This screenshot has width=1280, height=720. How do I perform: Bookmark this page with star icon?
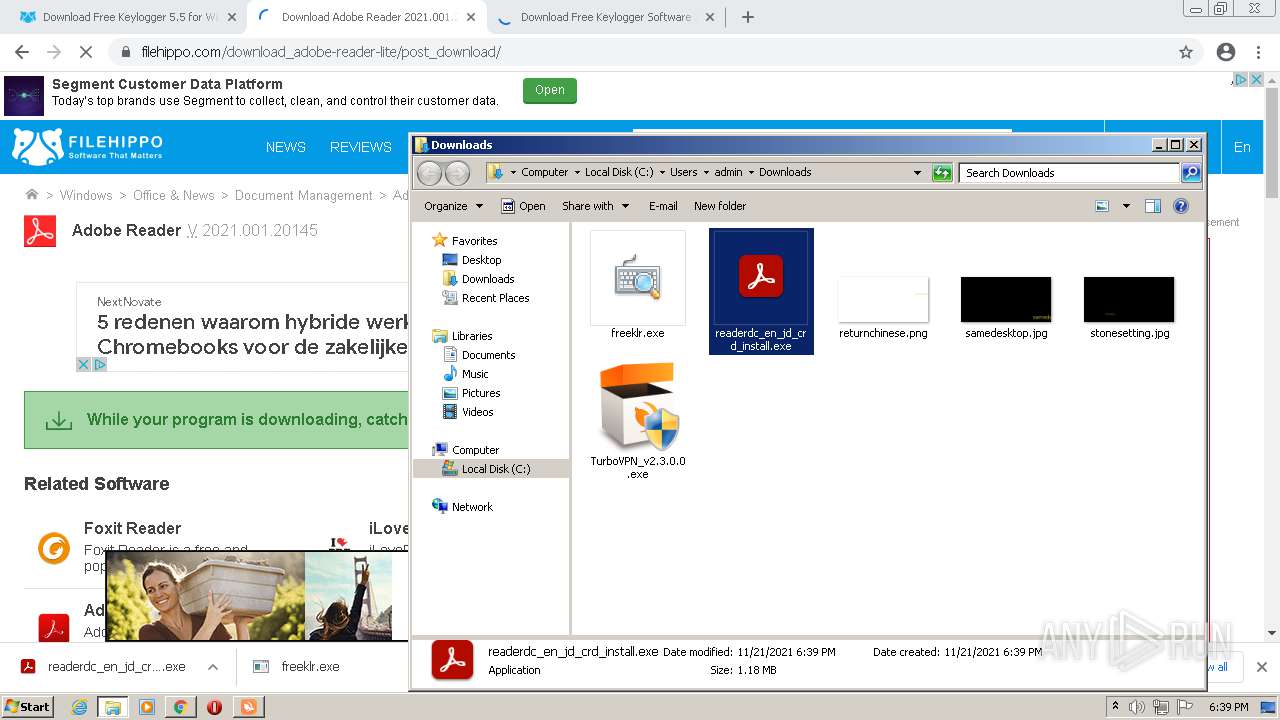(x=1186, y=52)
